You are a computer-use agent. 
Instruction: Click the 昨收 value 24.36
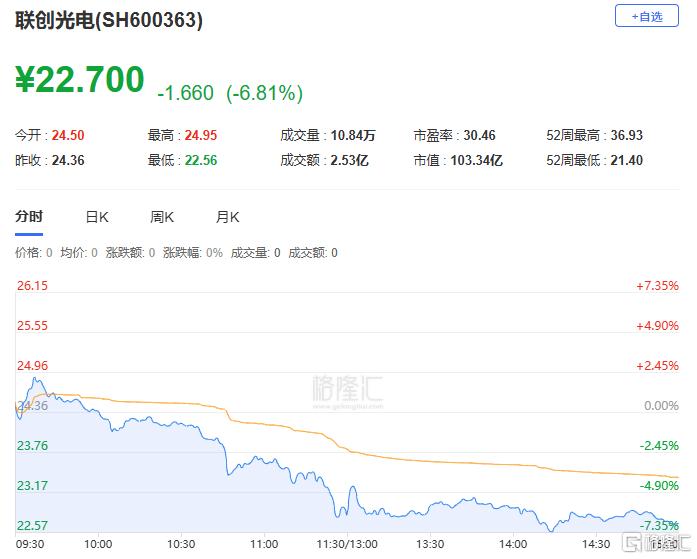click(x=68, y=160)
